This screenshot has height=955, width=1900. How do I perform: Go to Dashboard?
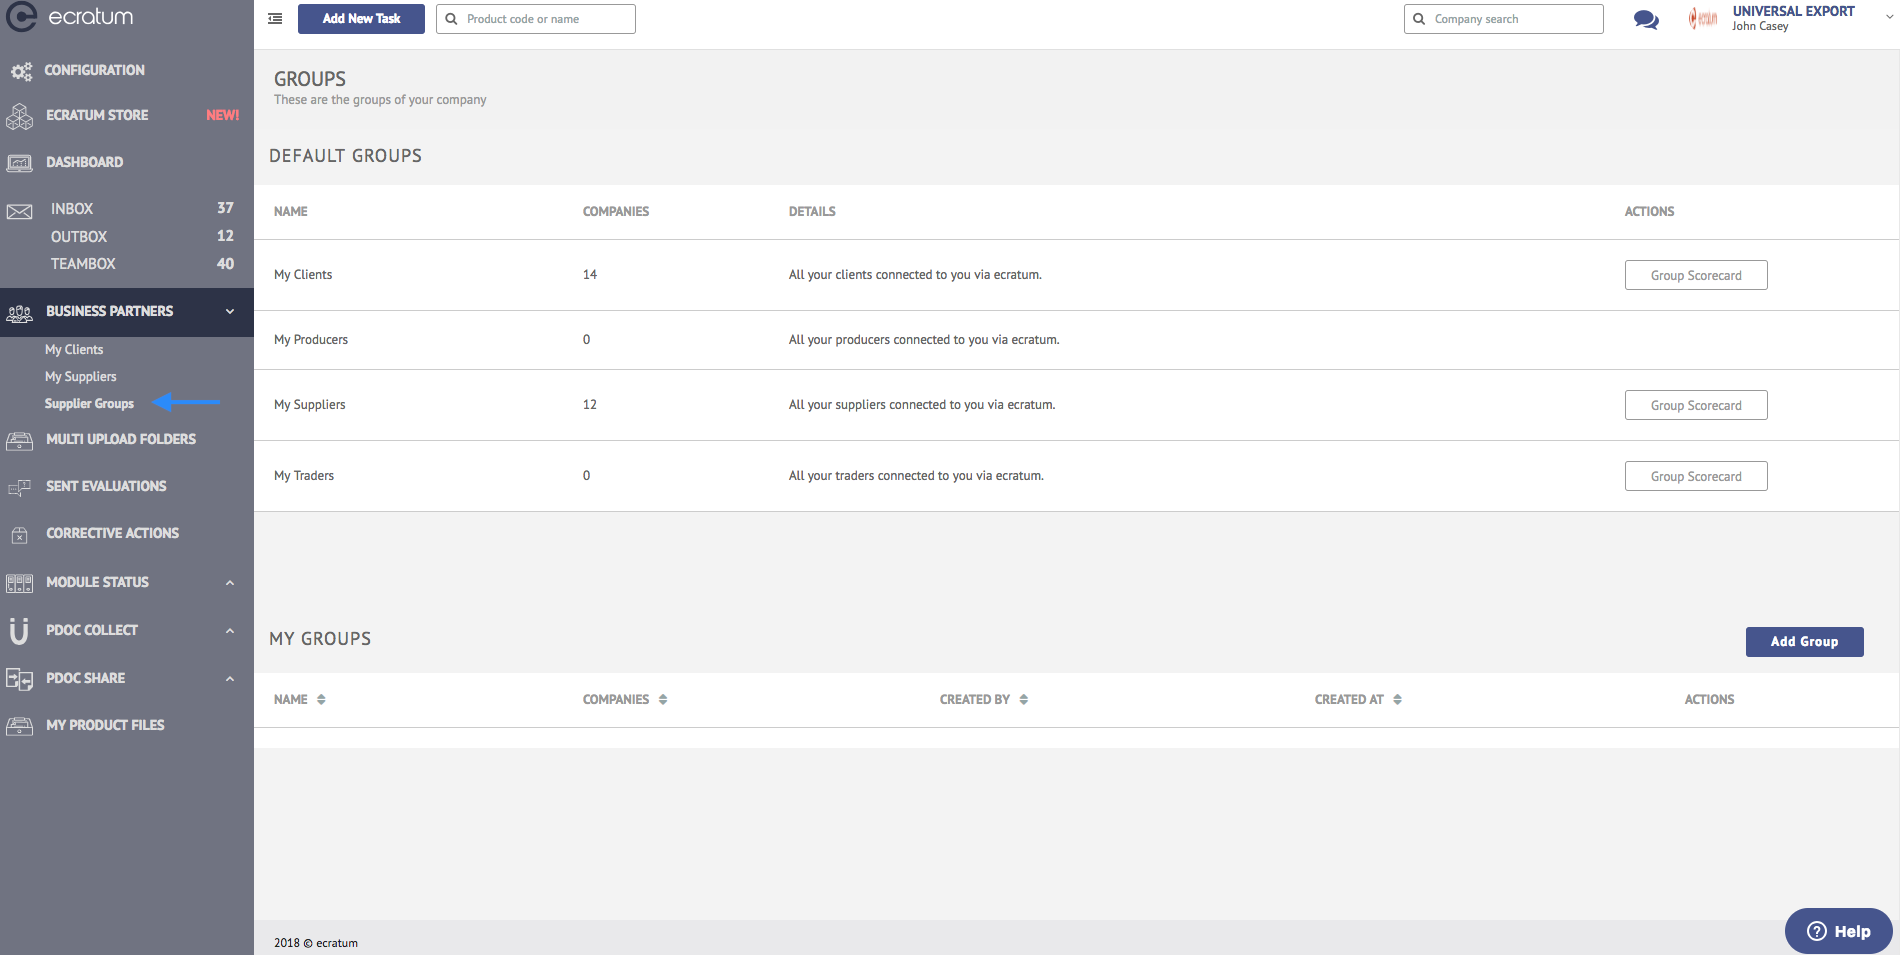[x=85, y=163]
